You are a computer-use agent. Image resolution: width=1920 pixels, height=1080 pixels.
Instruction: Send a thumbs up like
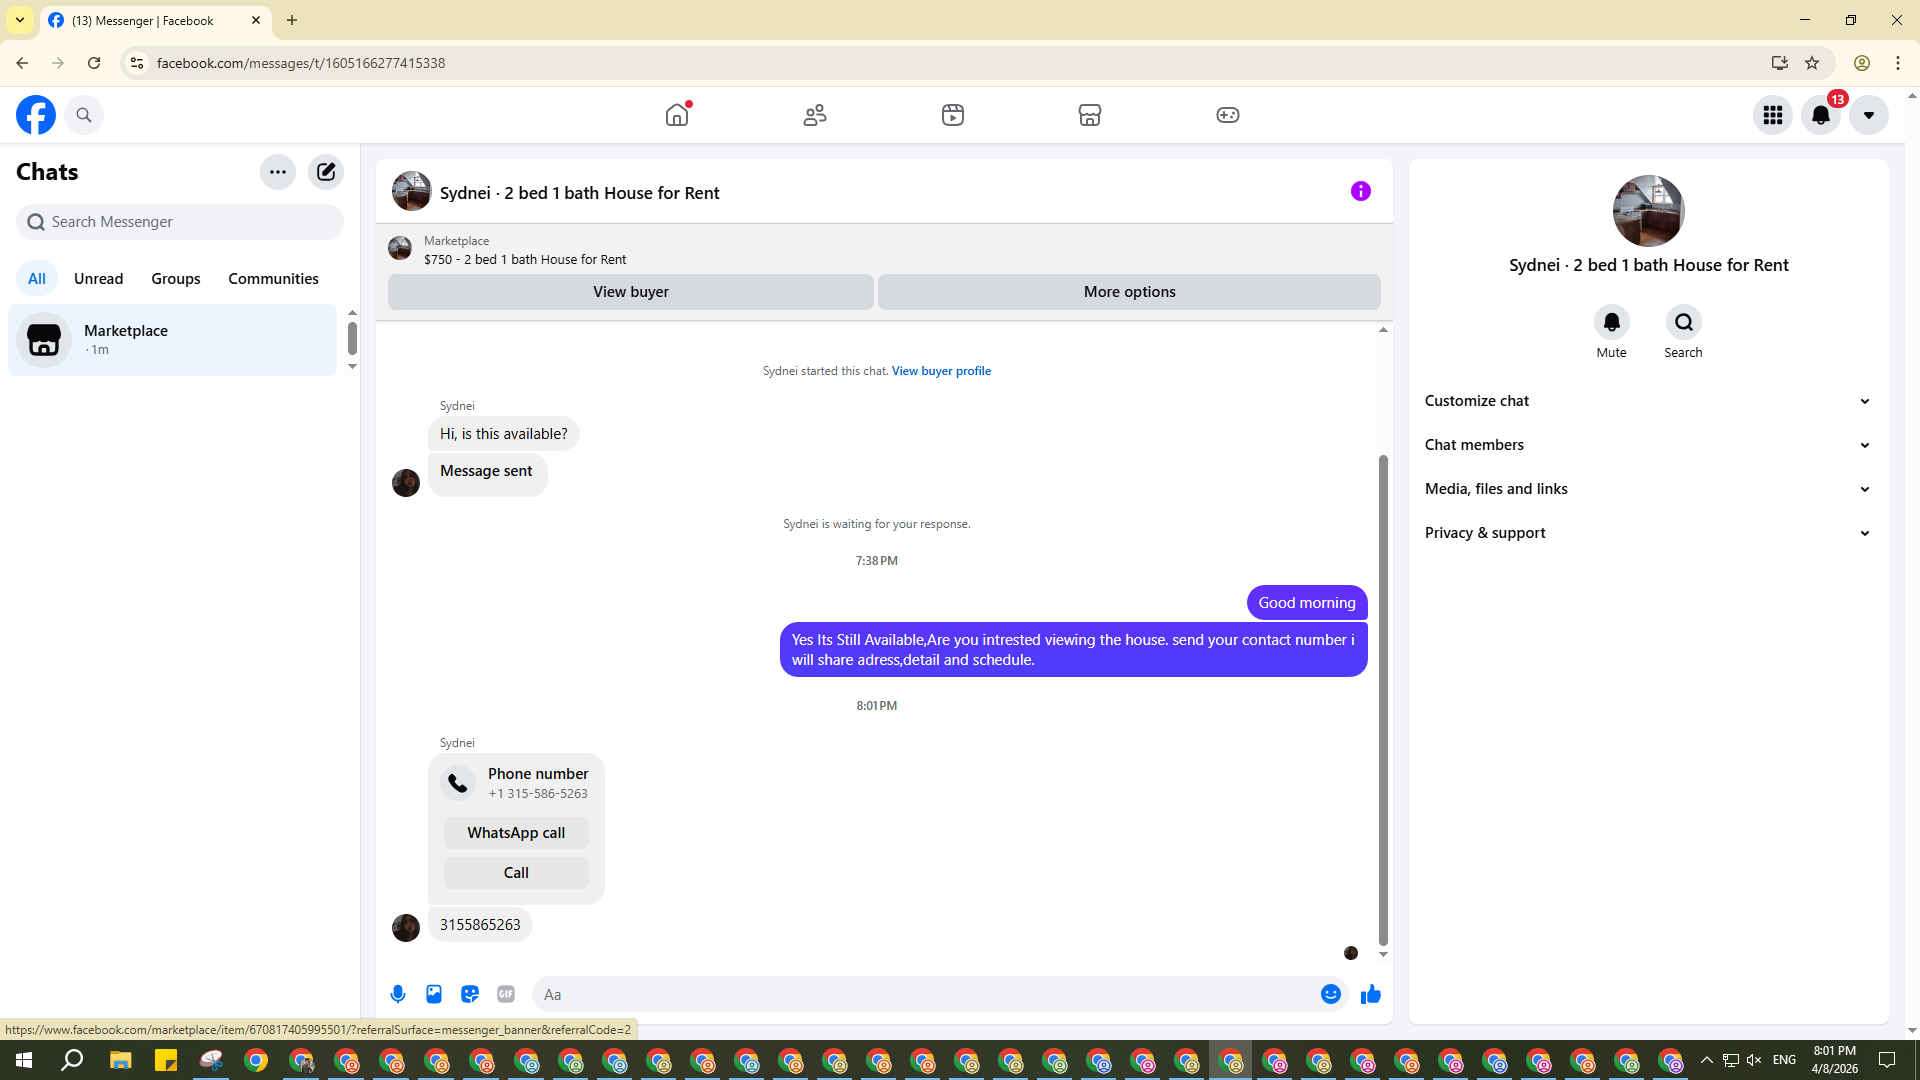pos(1371,994)
